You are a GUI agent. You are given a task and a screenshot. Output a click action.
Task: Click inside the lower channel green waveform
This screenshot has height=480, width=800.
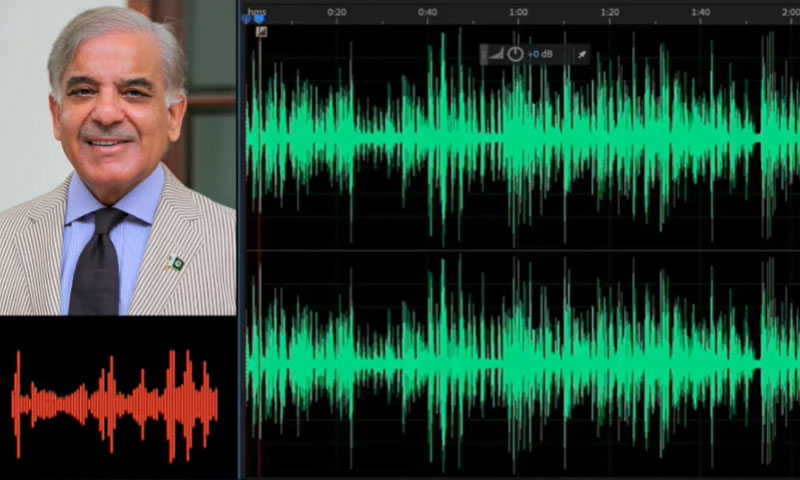coord(500,360)
